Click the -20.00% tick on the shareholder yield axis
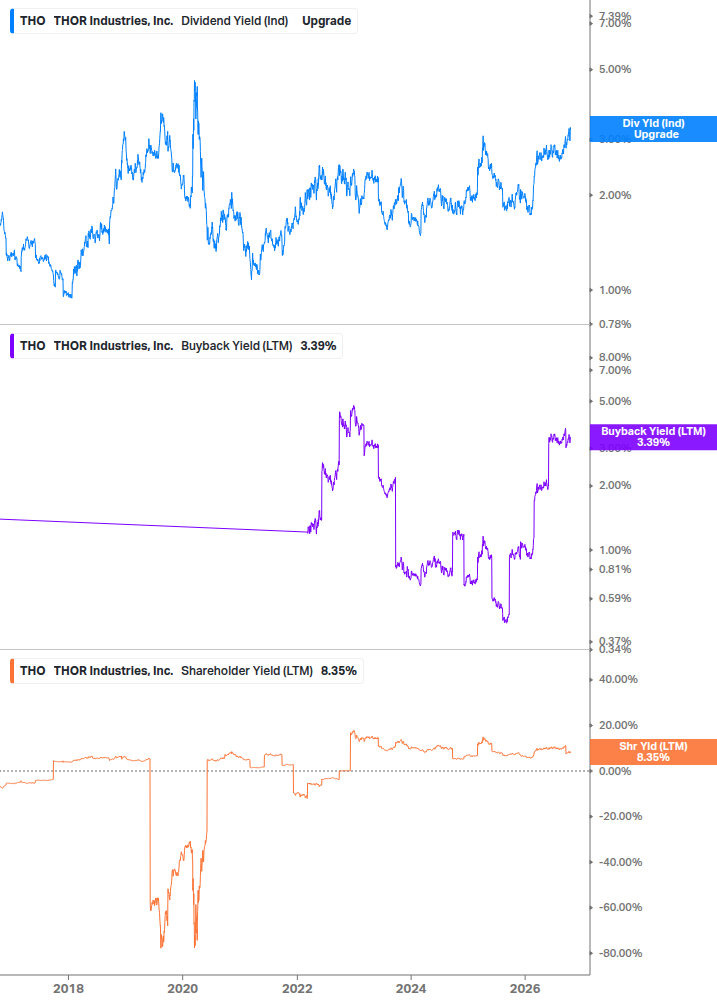 tap(620, 817)
